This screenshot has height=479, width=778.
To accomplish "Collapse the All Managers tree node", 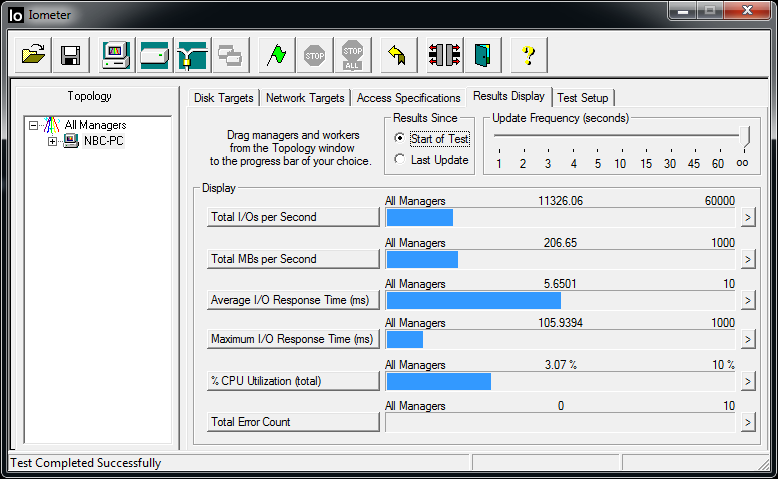I will (x=34, y=126).
